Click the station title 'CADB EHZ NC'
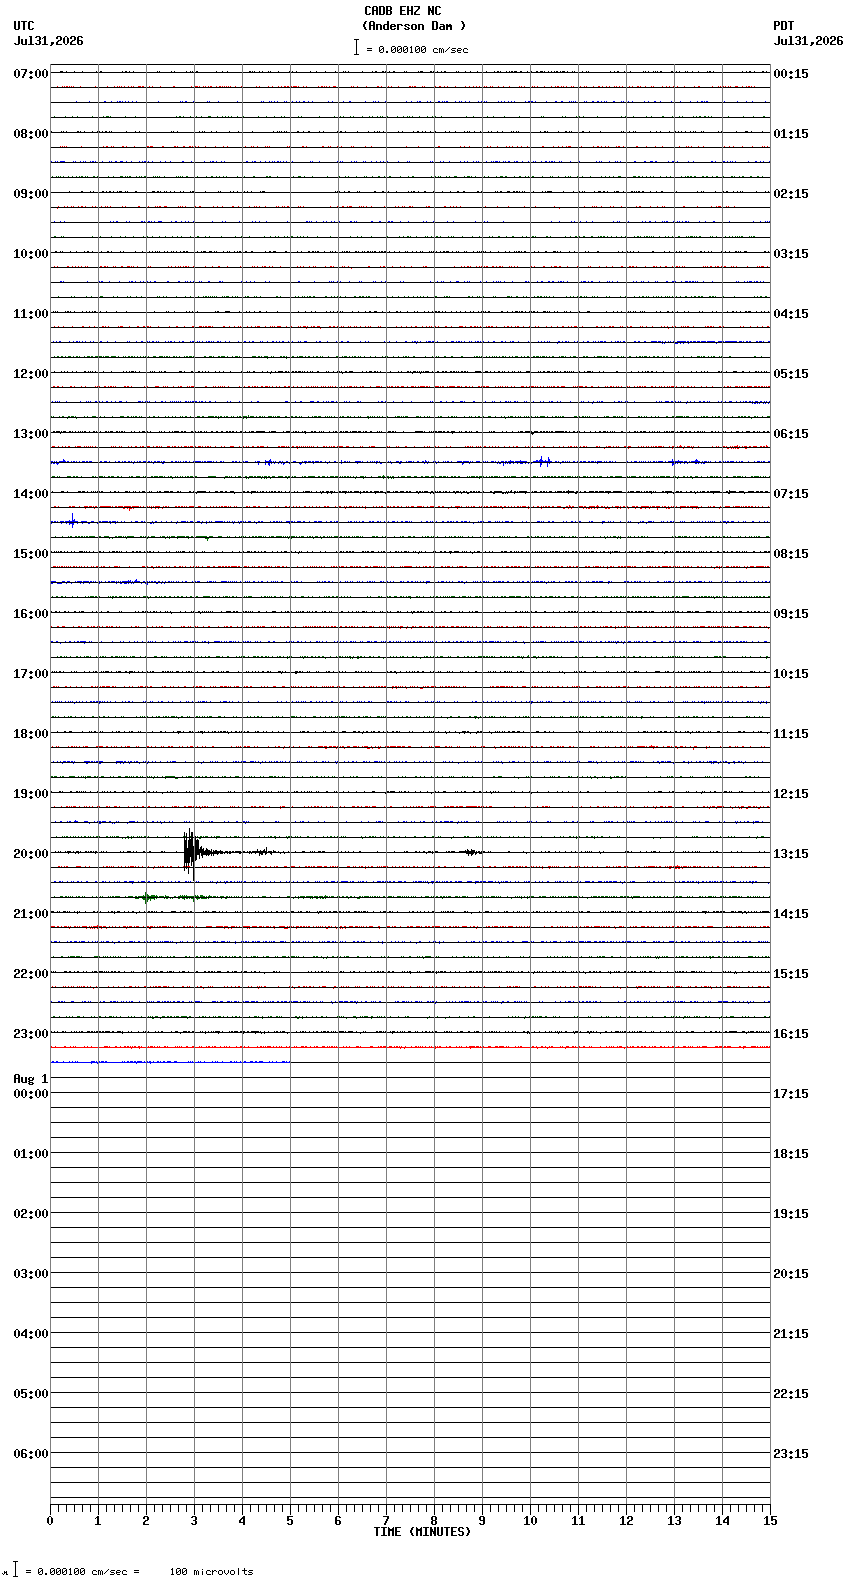 (402, 11)
